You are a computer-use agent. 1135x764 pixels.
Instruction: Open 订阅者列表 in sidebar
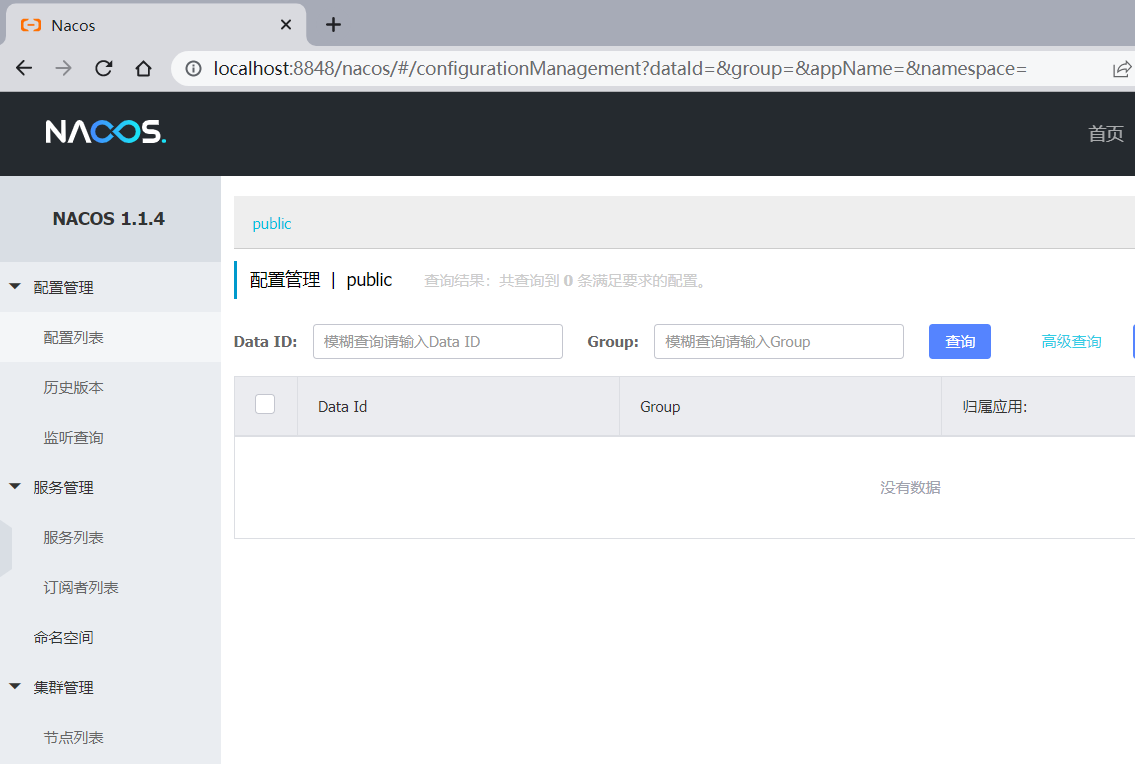tap(110, 587)
